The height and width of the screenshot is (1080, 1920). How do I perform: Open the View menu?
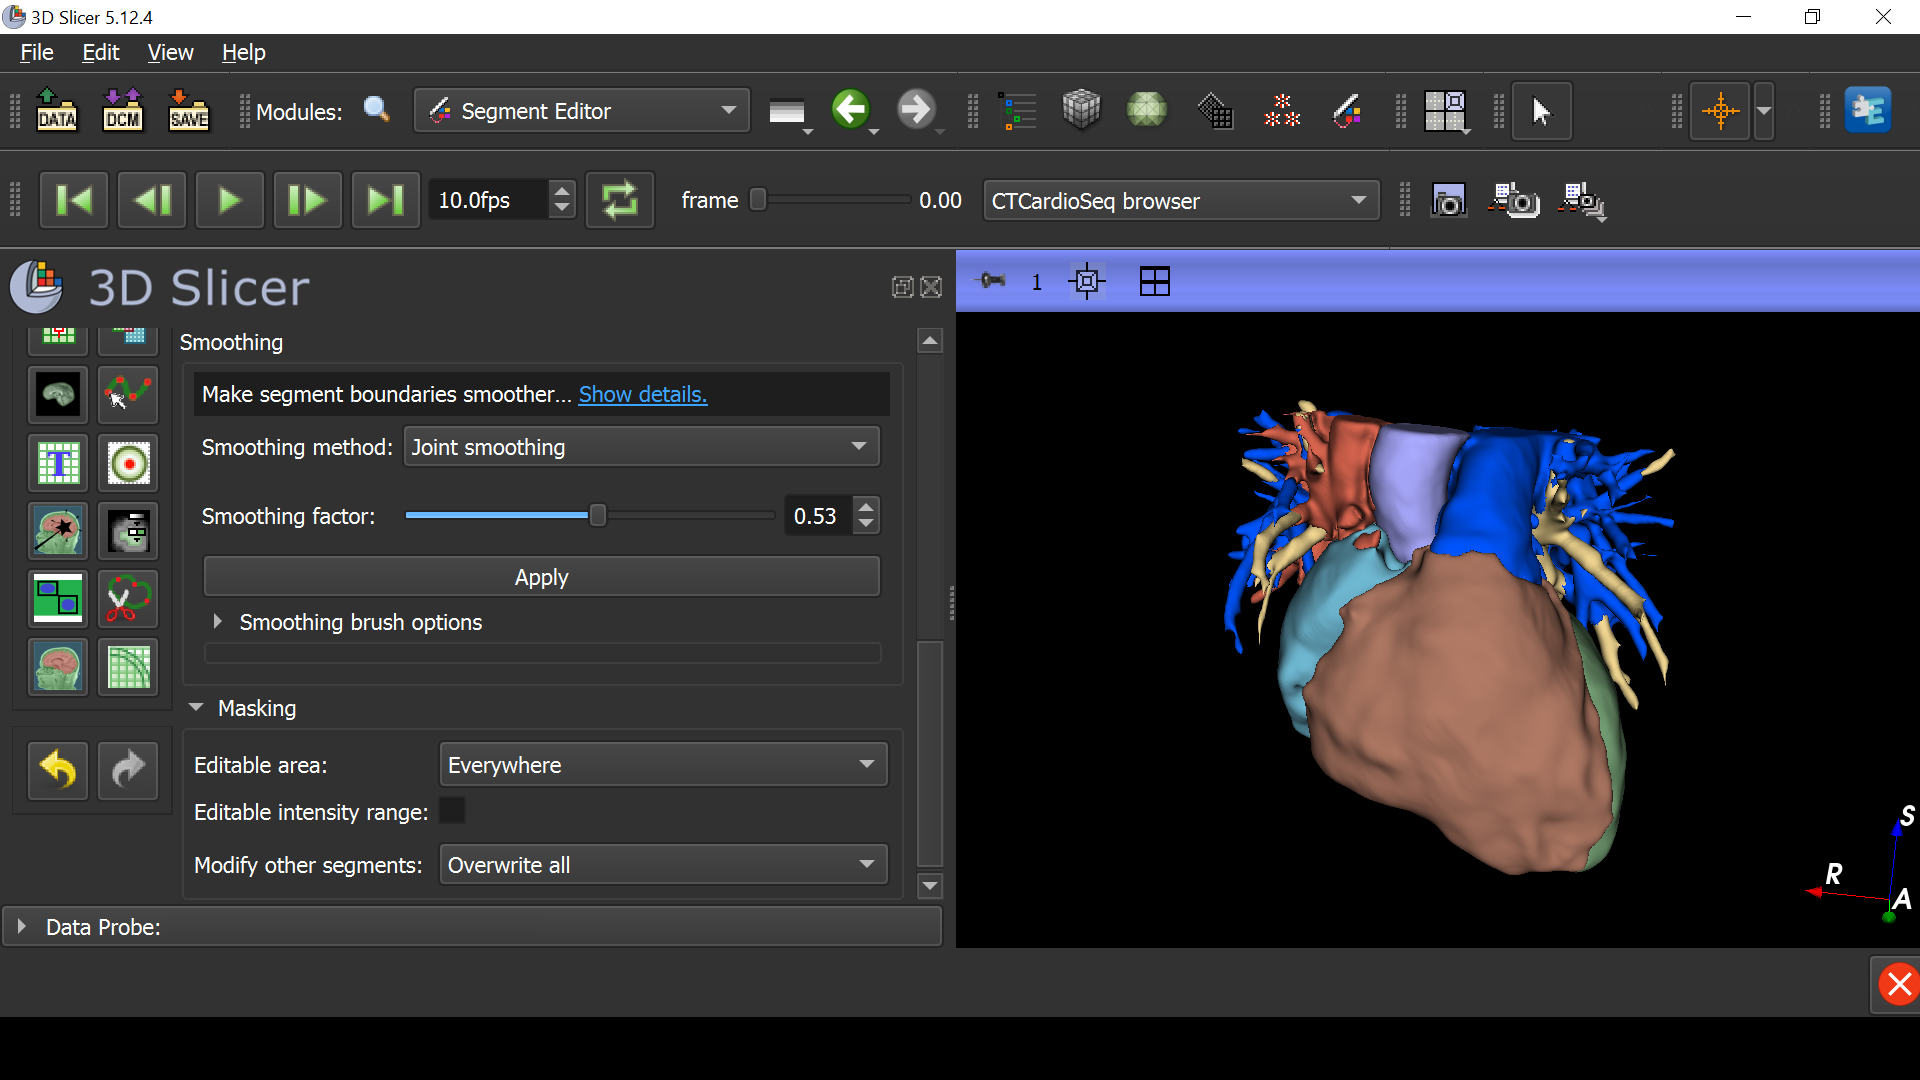tap(170, 53)
